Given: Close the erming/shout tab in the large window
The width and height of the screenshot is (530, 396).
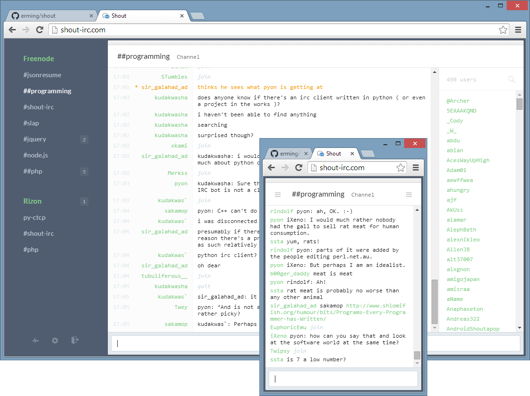Looking at the screenshot, I should pyautogui.click(x=91, y=16).
